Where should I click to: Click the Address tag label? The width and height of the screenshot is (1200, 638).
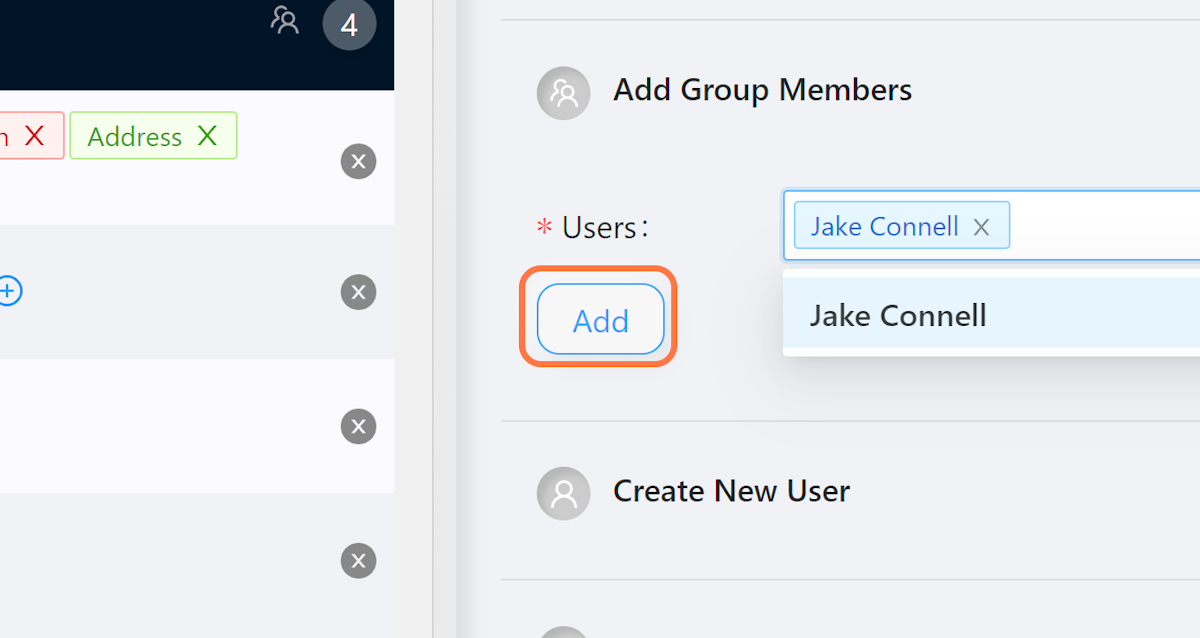(x=135, y=137)
